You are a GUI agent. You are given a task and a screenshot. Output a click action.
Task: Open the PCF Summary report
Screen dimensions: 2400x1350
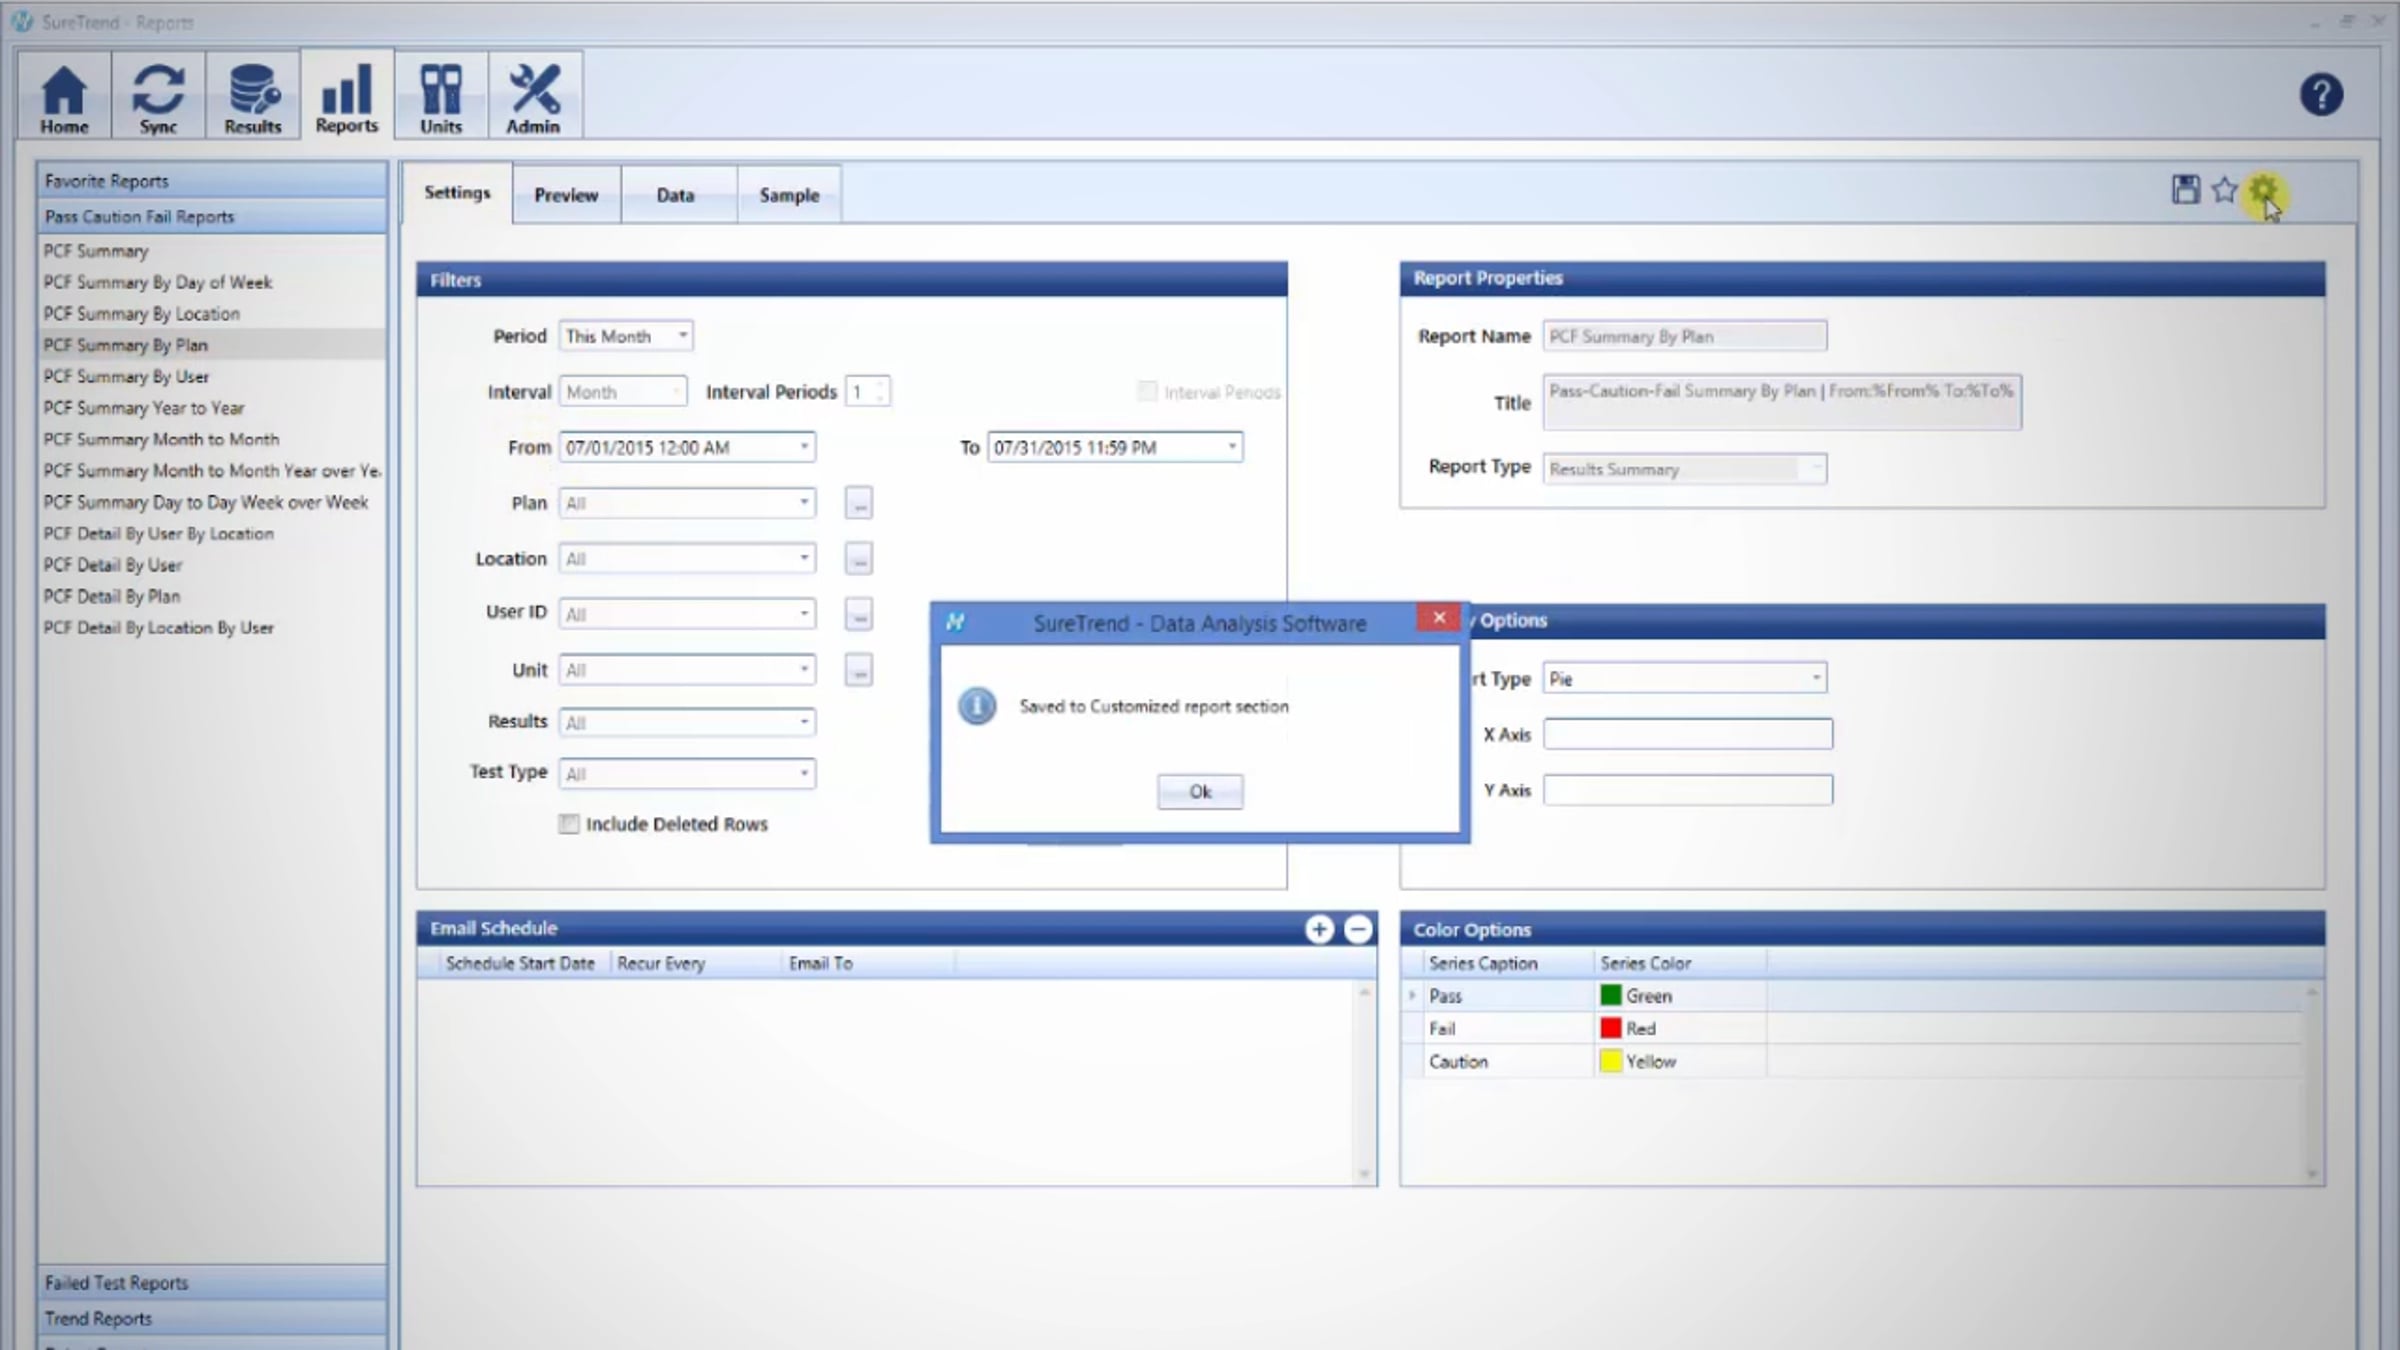96,251
